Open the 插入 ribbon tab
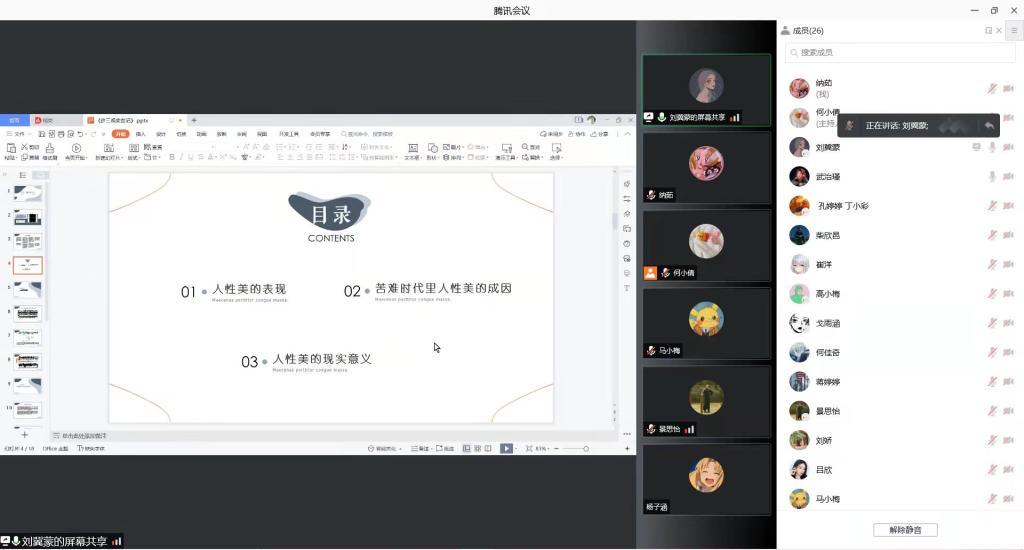The image size is (1024, 550). (x=141, y=134)
